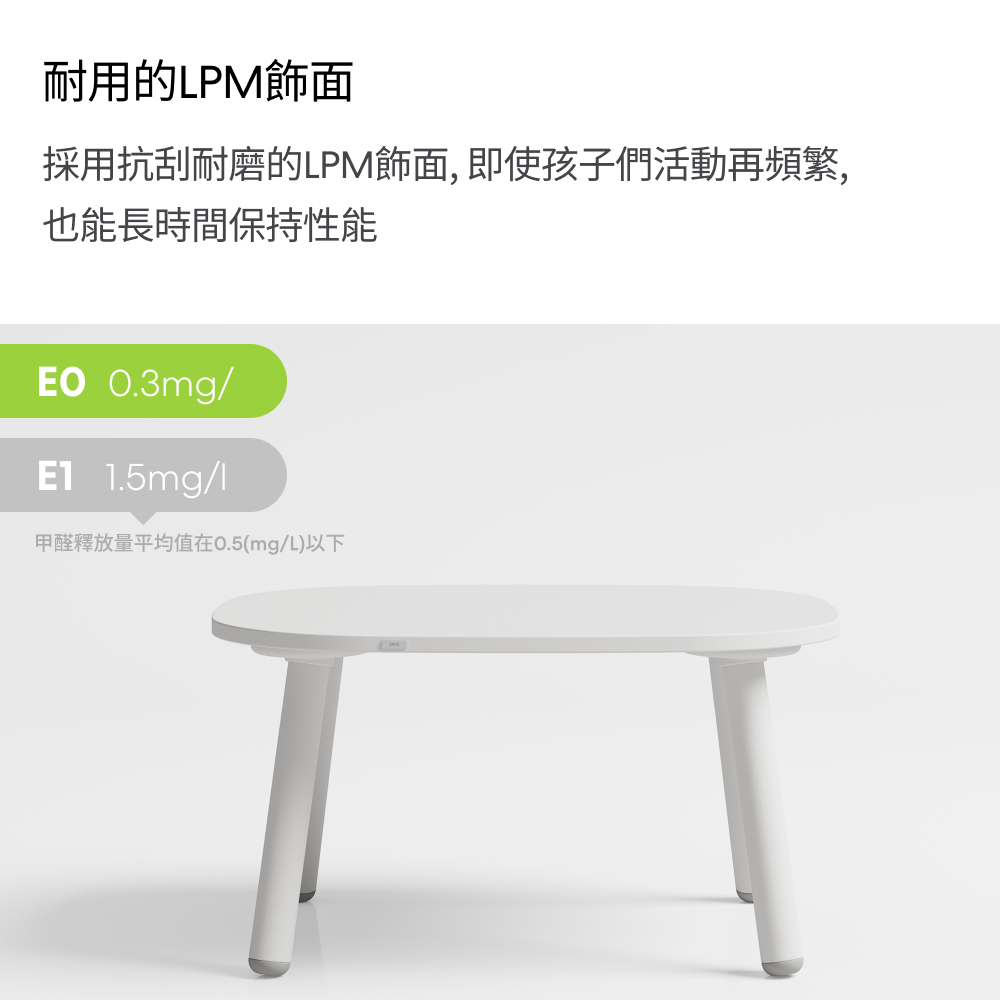Click the bold E0 label
The width and height of the screenshot is (1000, 1000).
click(61, 382)
